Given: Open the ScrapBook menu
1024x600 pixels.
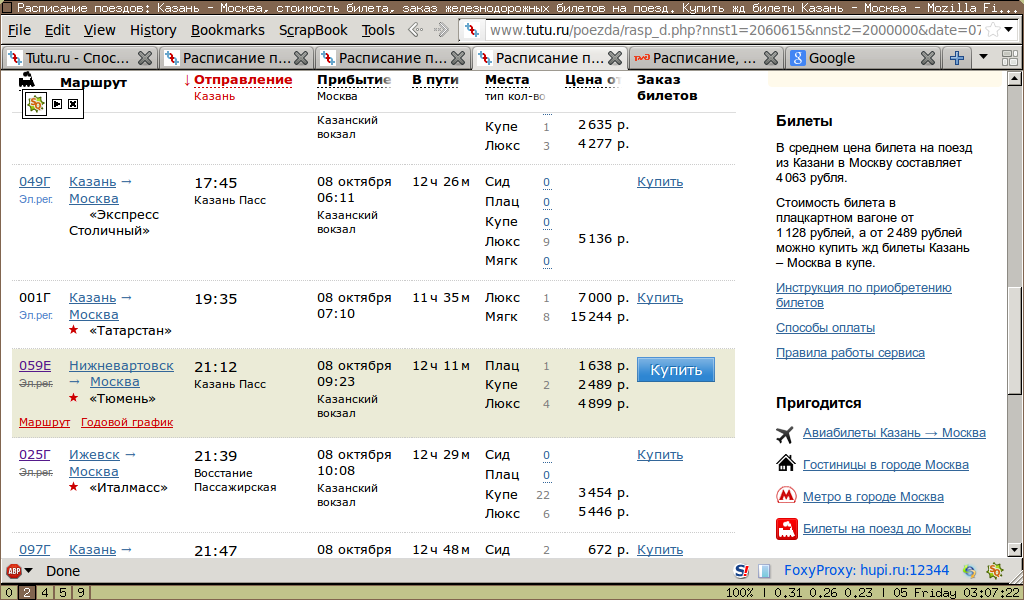Looking at the screenshot, I should click(x=313, y=30).
